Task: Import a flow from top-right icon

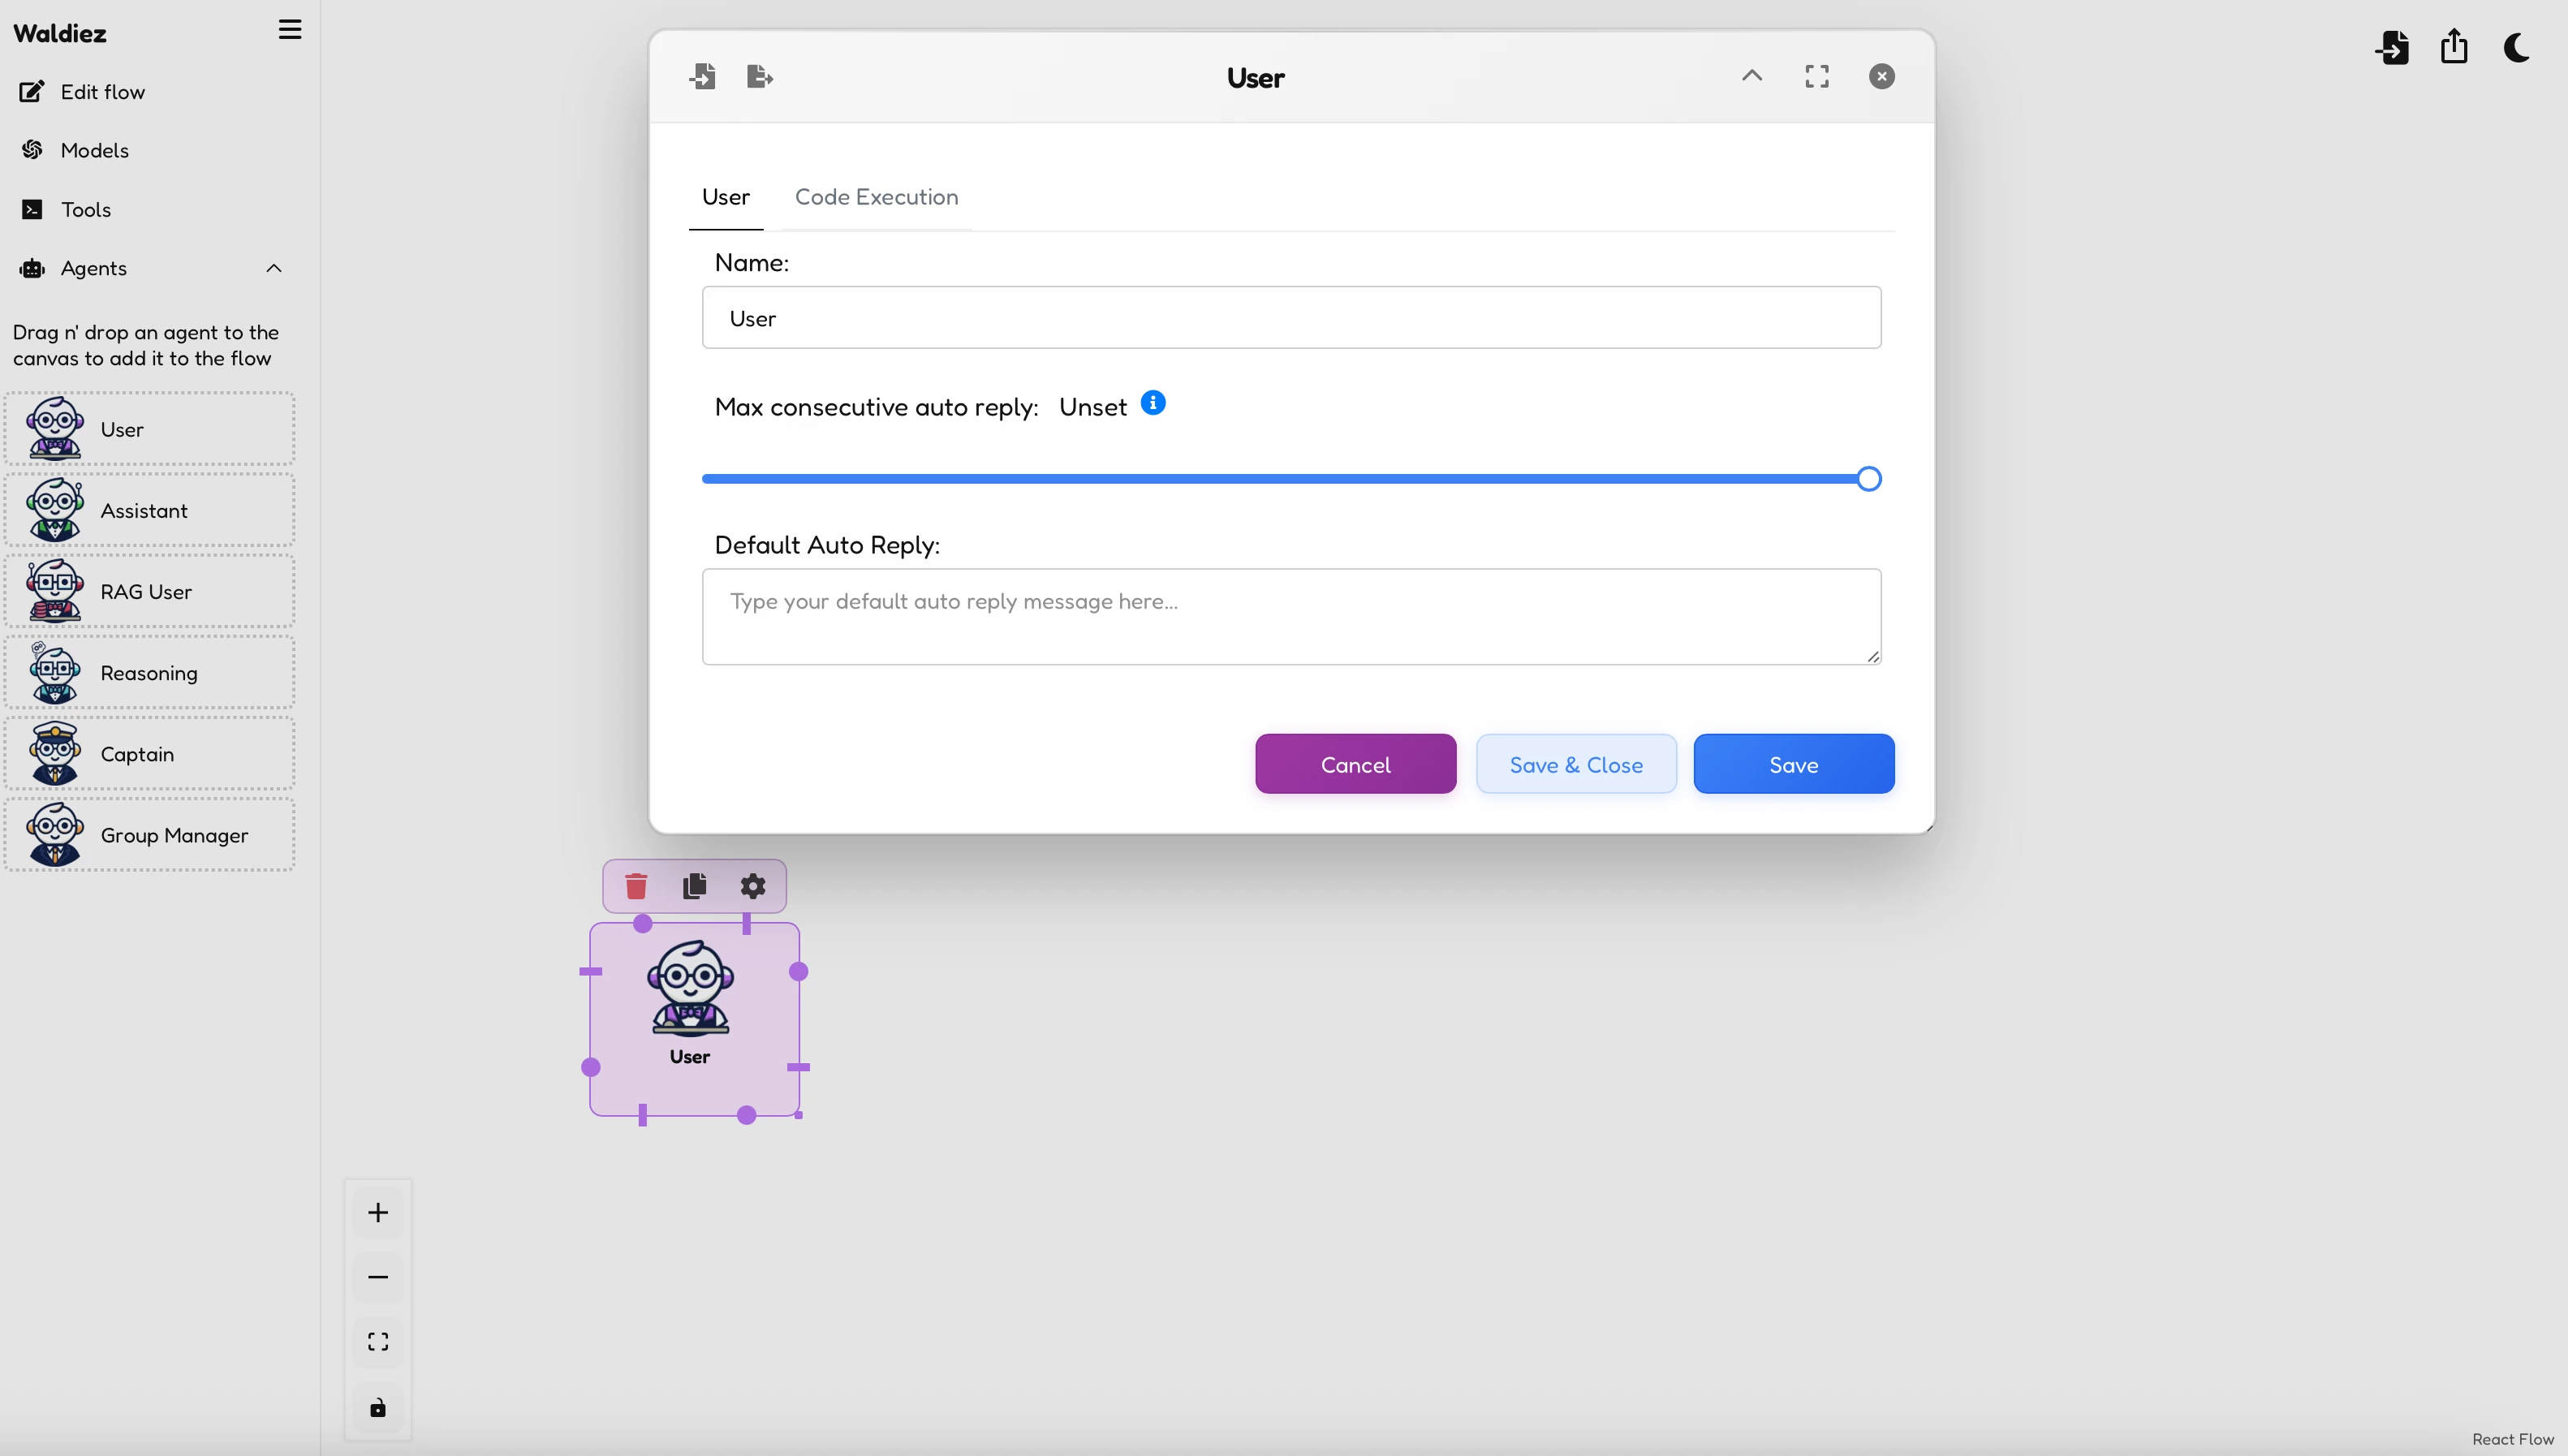Action: coord(2392,47)
